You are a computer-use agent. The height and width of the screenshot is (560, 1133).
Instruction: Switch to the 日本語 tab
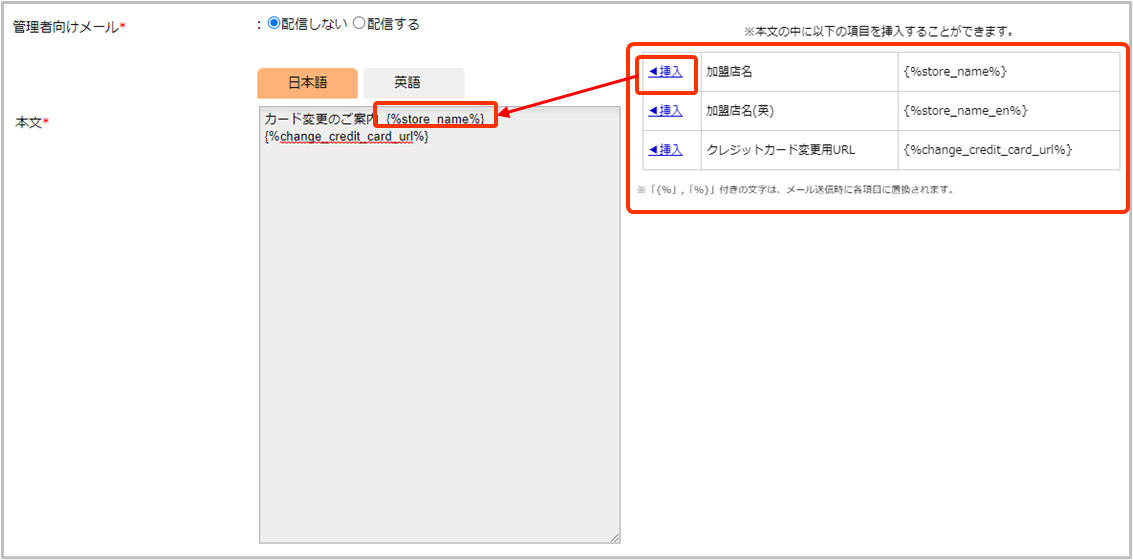[307, 83]
